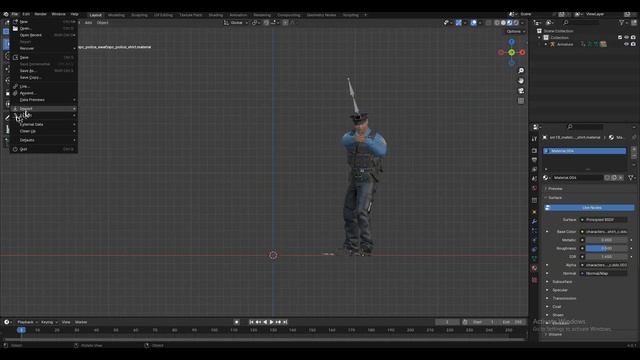Open the Surface Principled BSDF dropdown
The height and width of the screenshot is (360, 640).
point(604,220)
